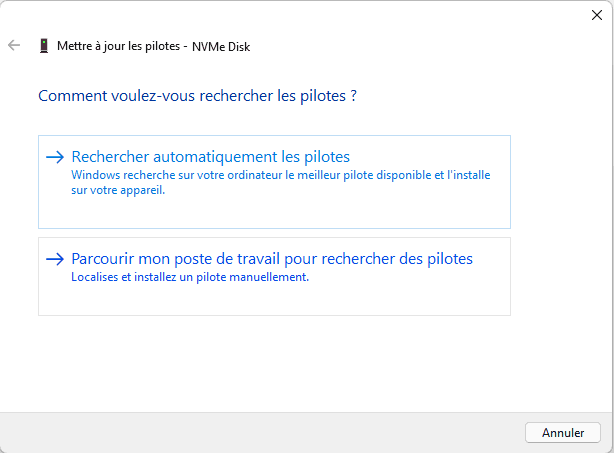614x453 pixels.
Task: Close the driver update dialog window
Action: [x=597, y=14]
